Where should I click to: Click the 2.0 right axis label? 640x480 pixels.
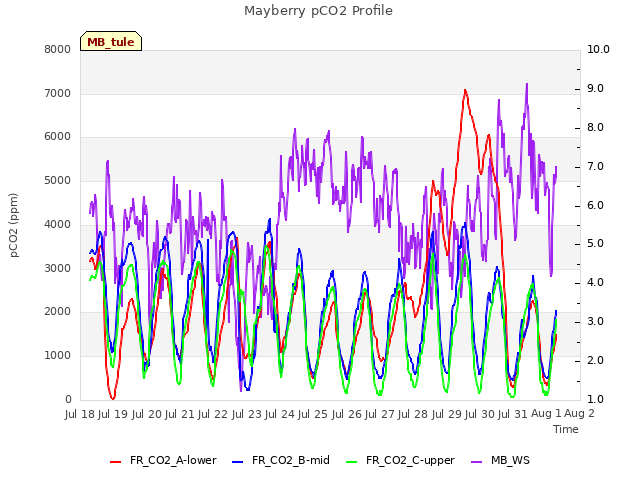596,360
